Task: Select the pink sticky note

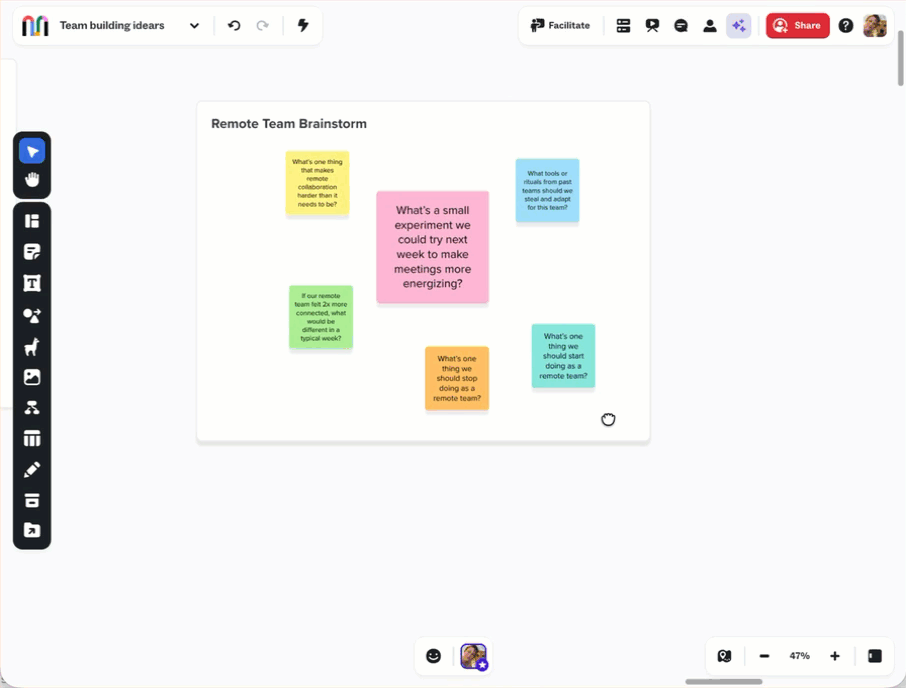Action: (432, 247)
